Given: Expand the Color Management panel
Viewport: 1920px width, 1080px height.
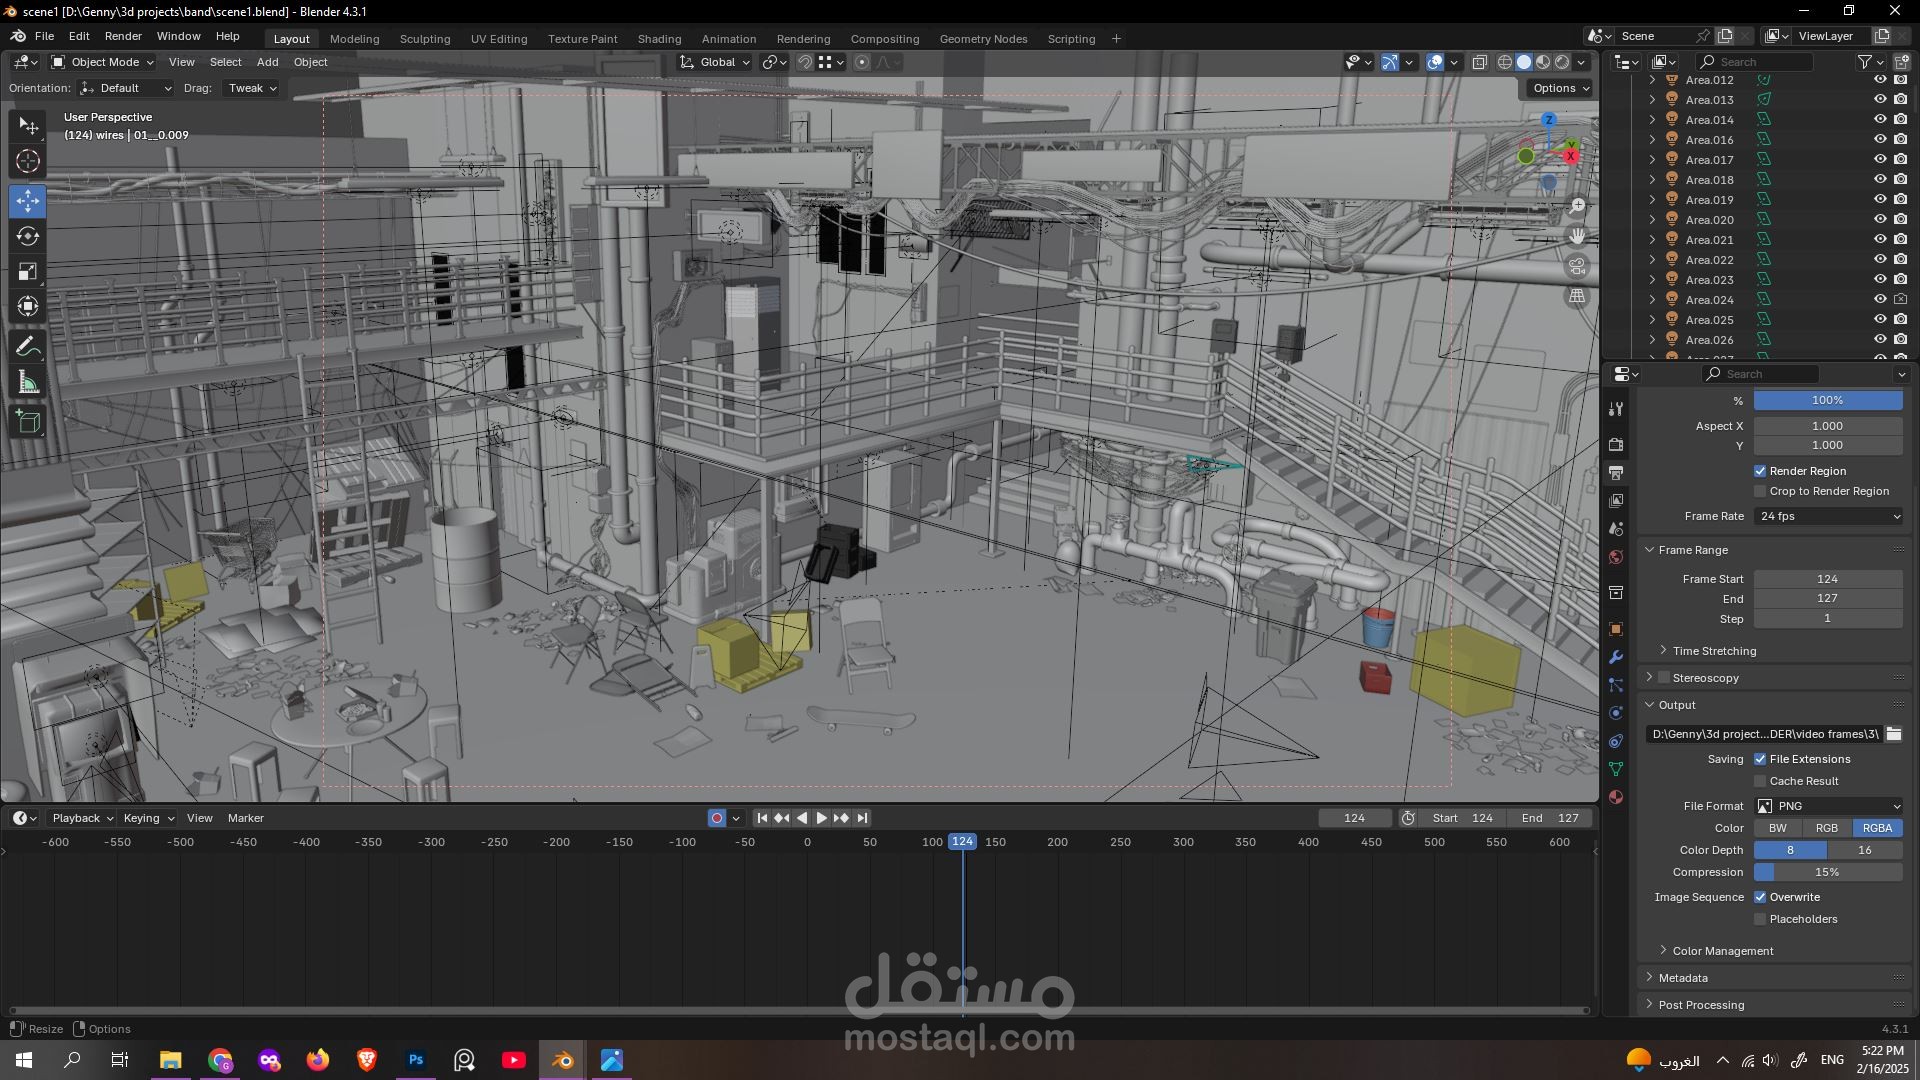Looking at the screenshot, I should [x=1722, y=951].
